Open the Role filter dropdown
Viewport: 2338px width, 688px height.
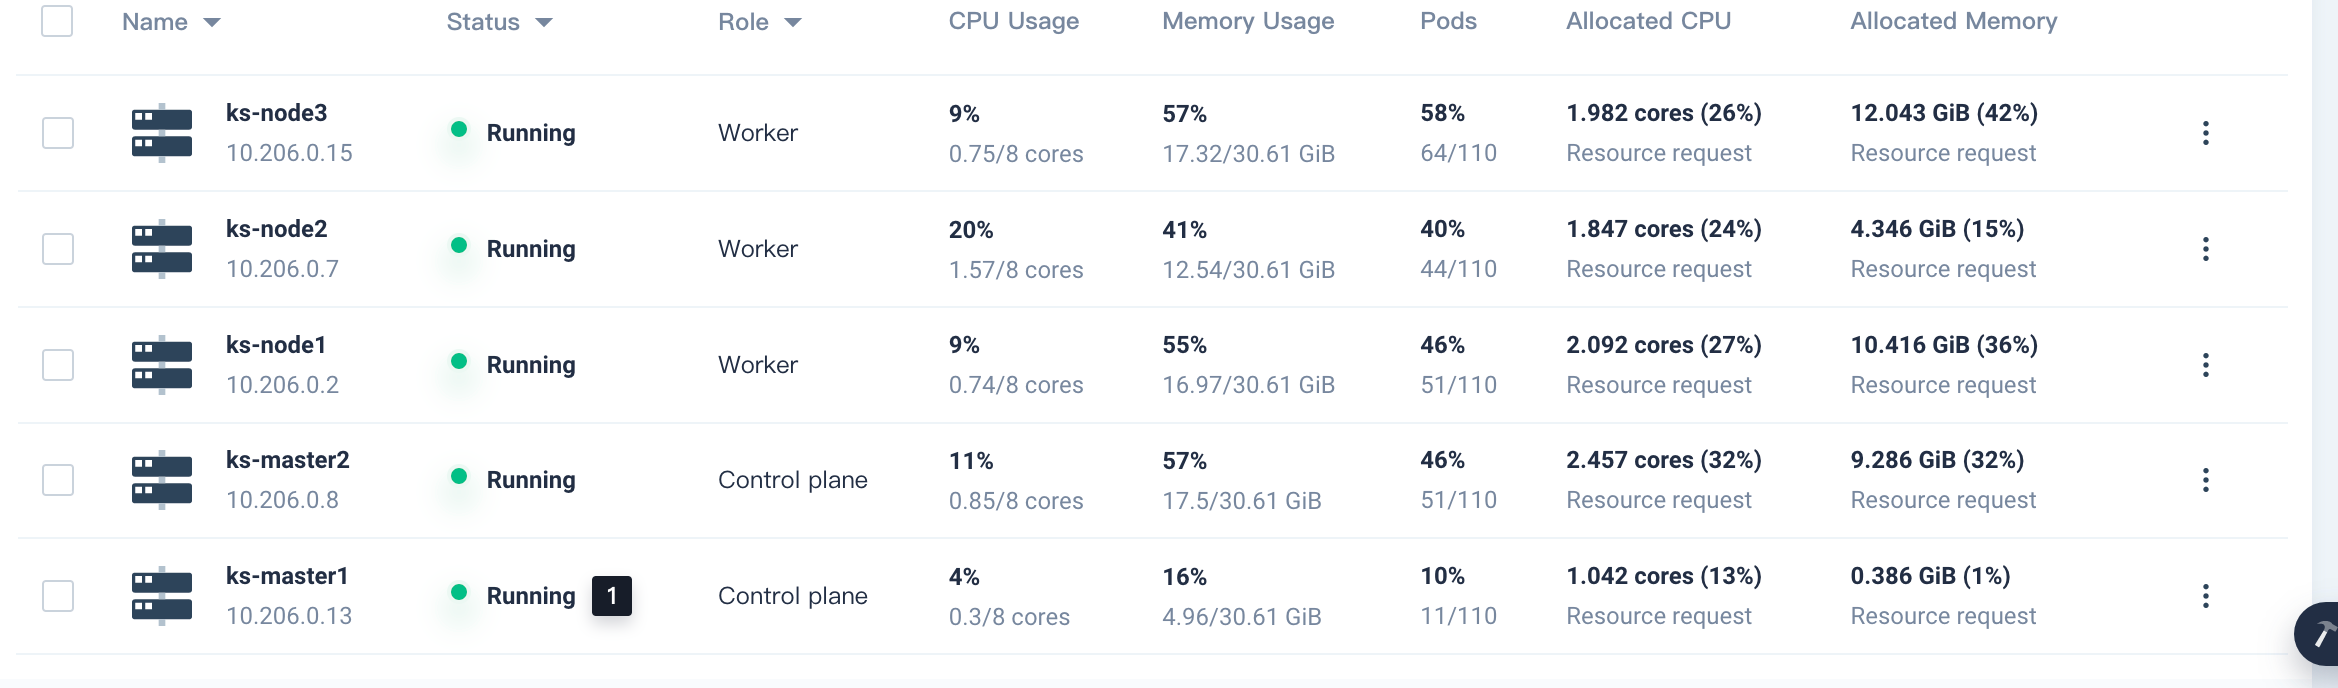793,22
